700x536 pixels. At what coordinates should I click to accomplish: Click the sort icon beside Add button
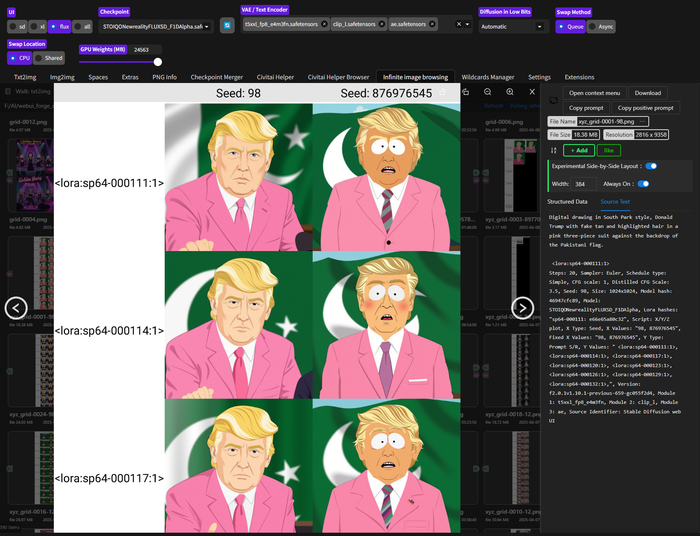[x=553, y=149]
